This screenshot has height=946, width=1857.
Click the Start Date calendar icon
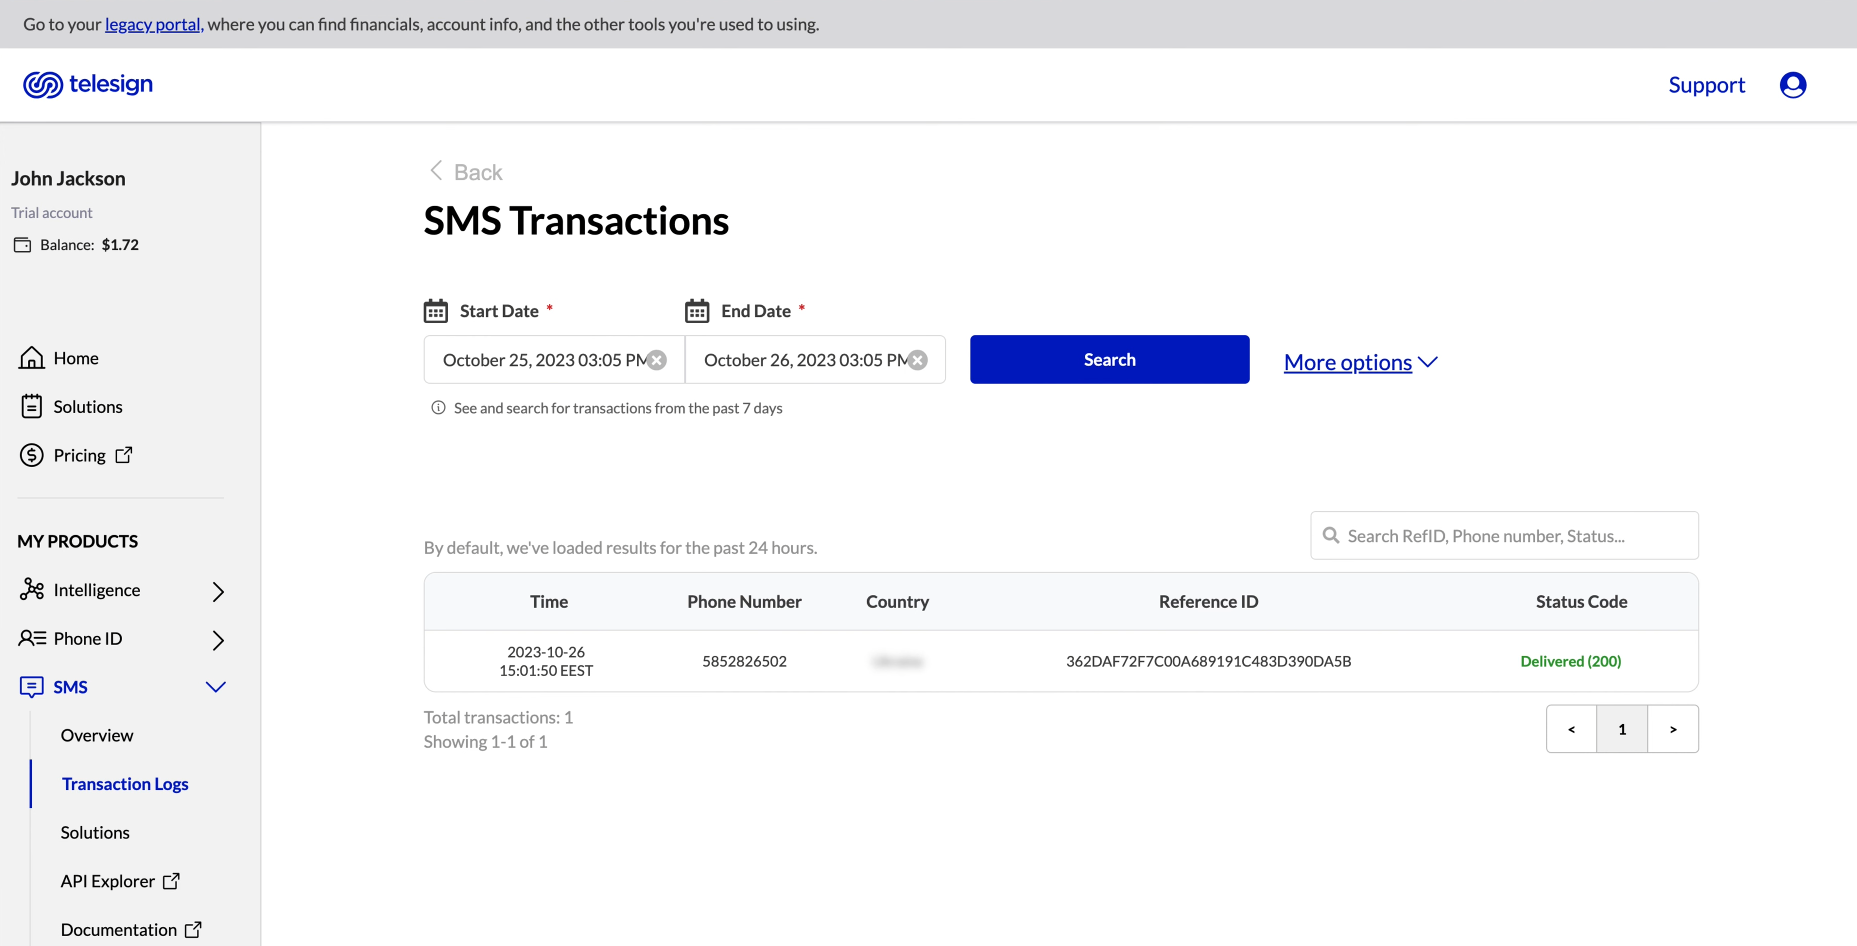(x=435, y=310)
